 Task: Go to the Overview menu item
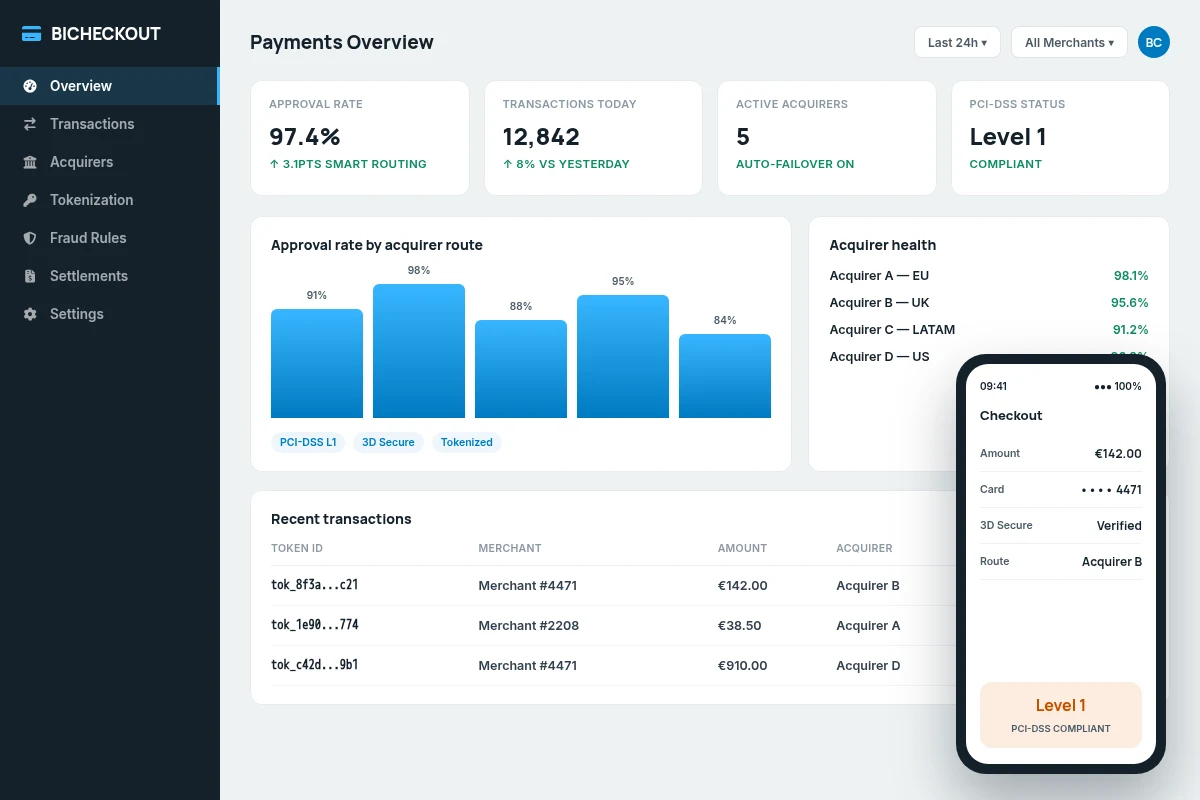110,86
